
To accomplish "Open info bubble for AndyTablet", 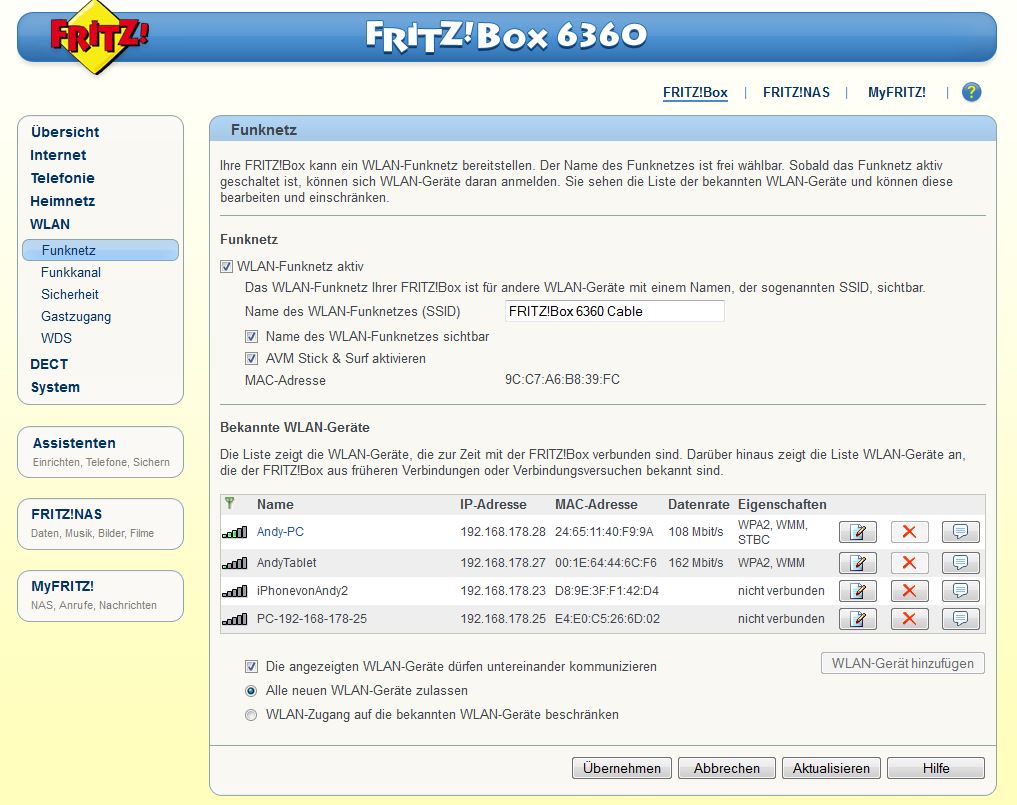I will (x=961, y=562).
